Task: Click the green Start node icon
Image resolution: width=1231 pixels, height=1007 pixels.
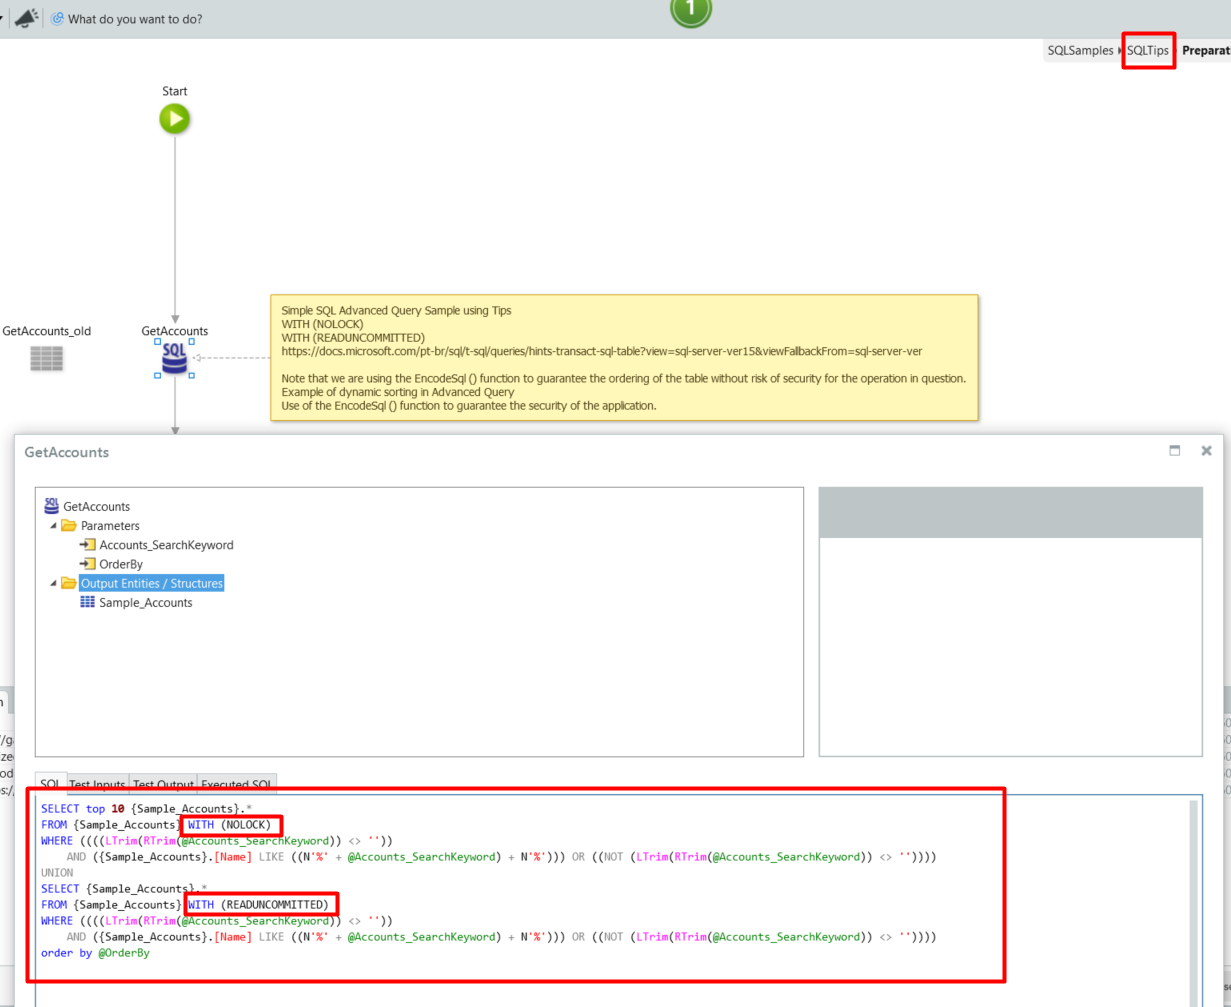Action: (174, 119)
